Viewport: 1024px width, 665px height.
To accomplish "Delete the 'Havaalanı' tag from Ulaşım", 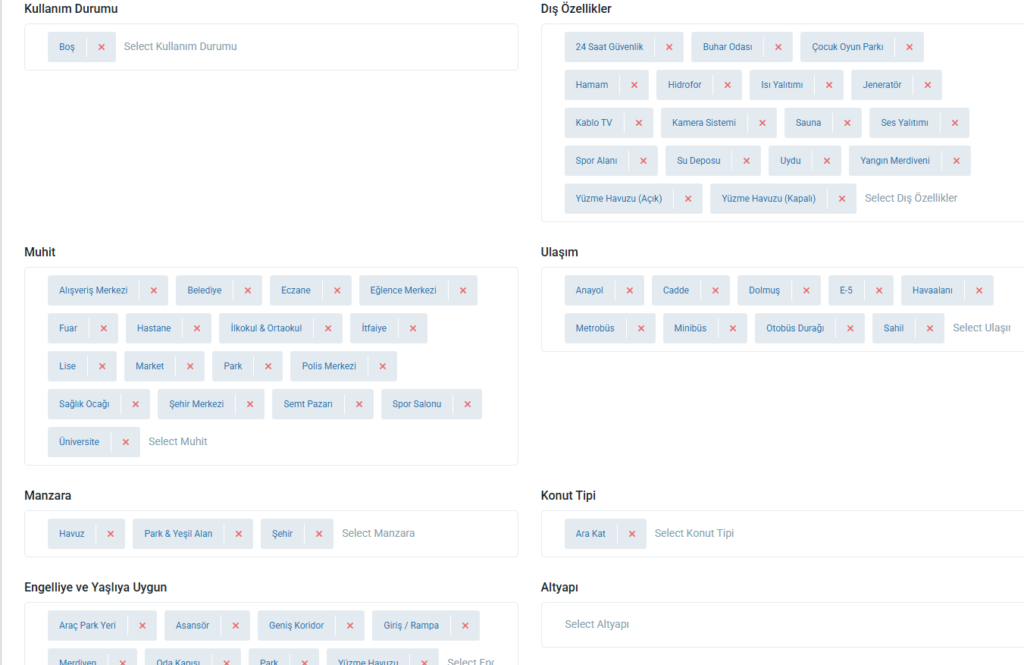I will coord(979,291).
